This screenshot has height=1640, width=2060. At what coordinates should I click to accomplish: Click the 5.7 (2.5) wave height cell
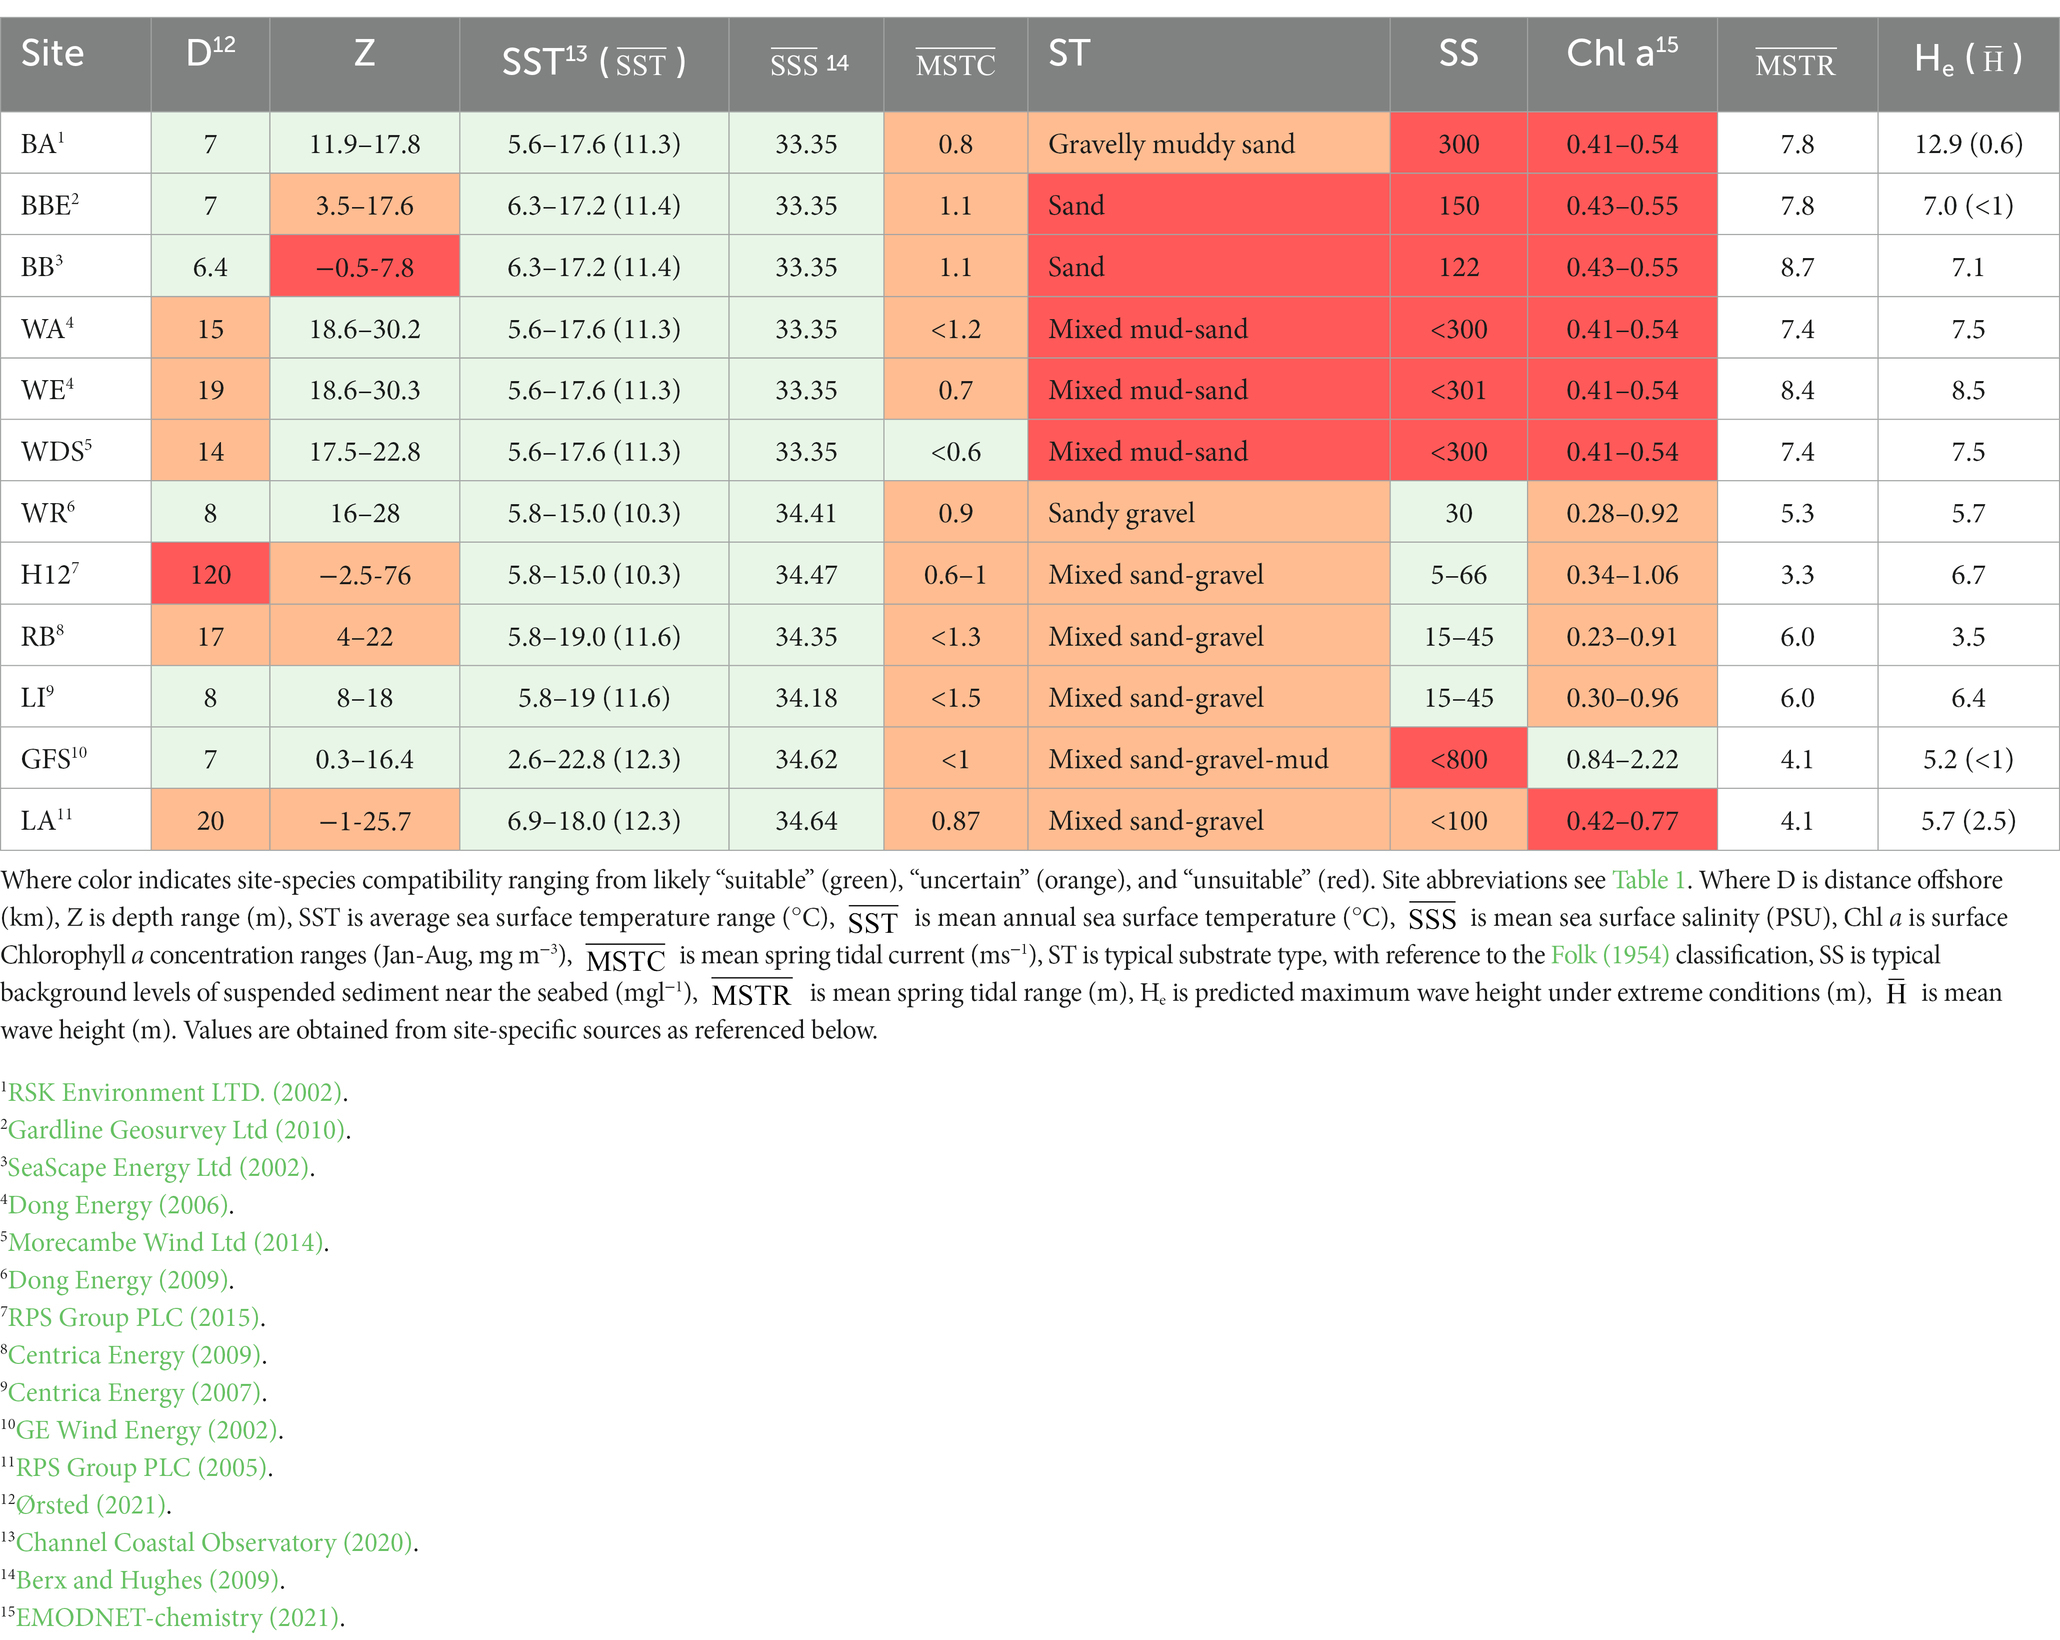[x=1968, y=820]
